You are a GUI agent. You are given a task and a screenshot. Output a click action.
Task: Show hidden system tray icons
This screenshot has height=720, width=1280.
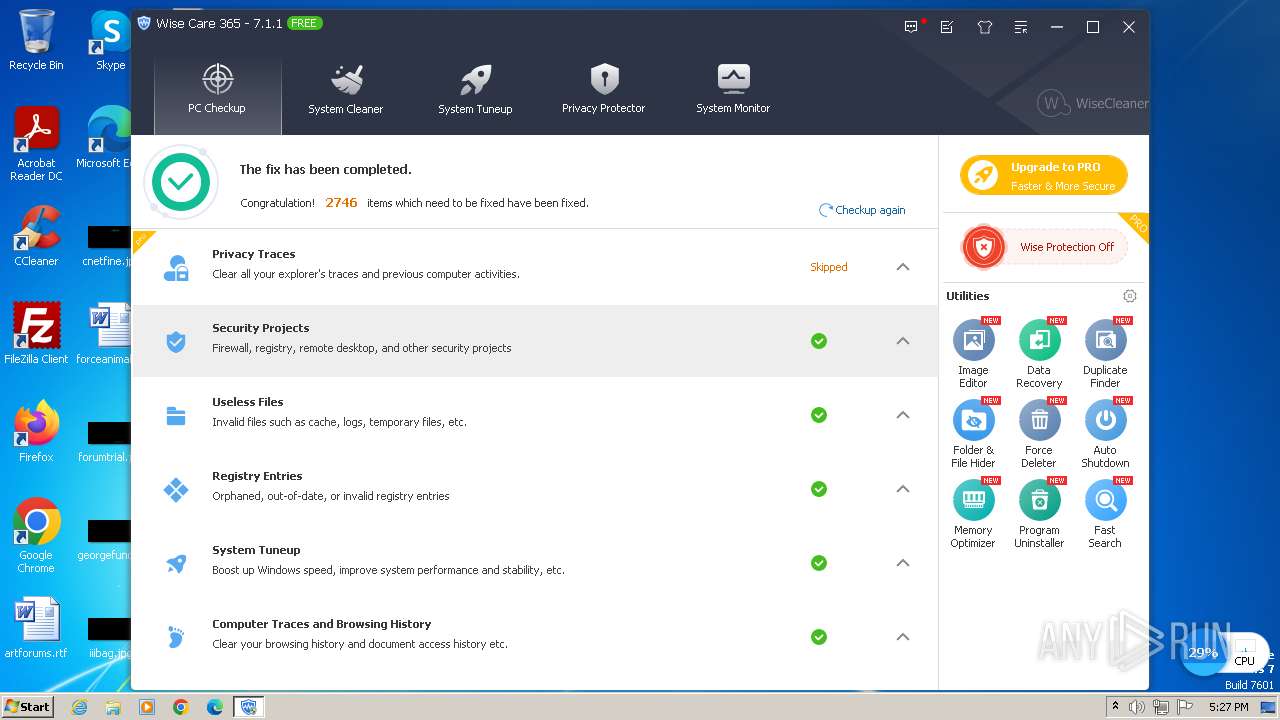(1115, 706)
